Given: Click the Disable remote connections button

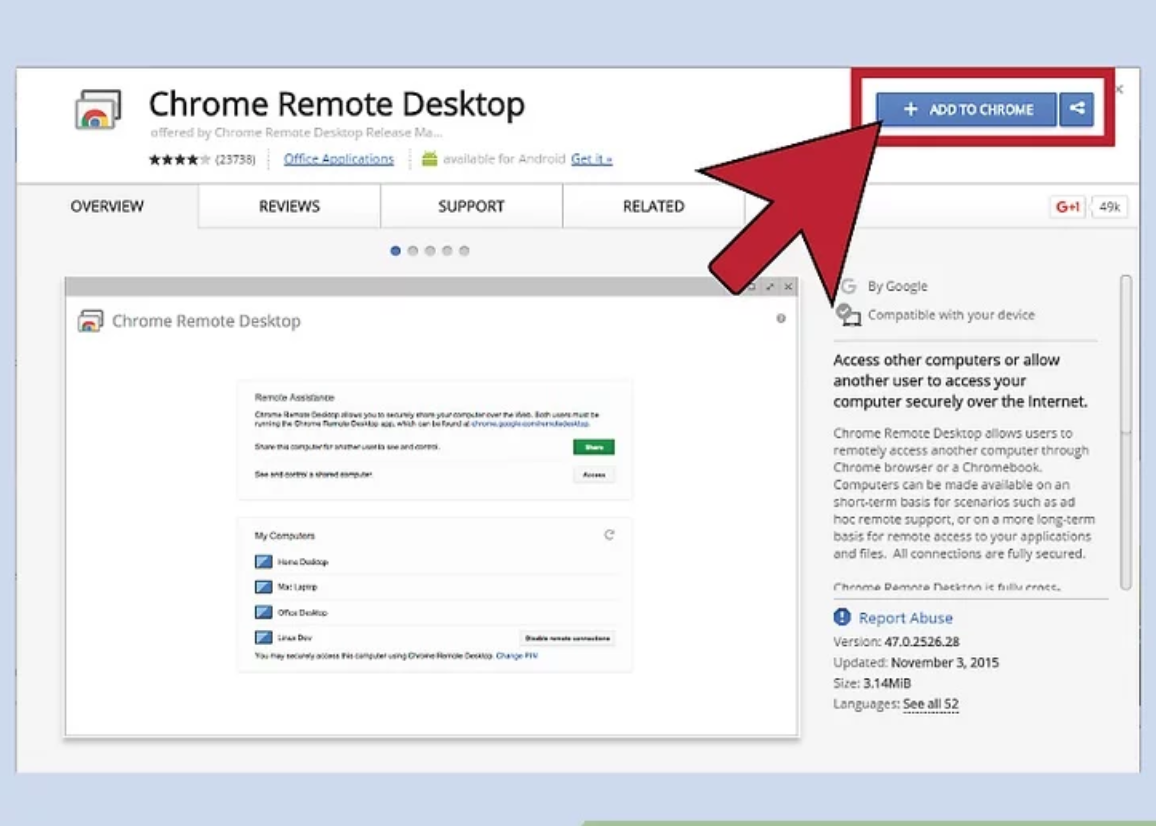Looking at the screenshot, I should [567, 638].
